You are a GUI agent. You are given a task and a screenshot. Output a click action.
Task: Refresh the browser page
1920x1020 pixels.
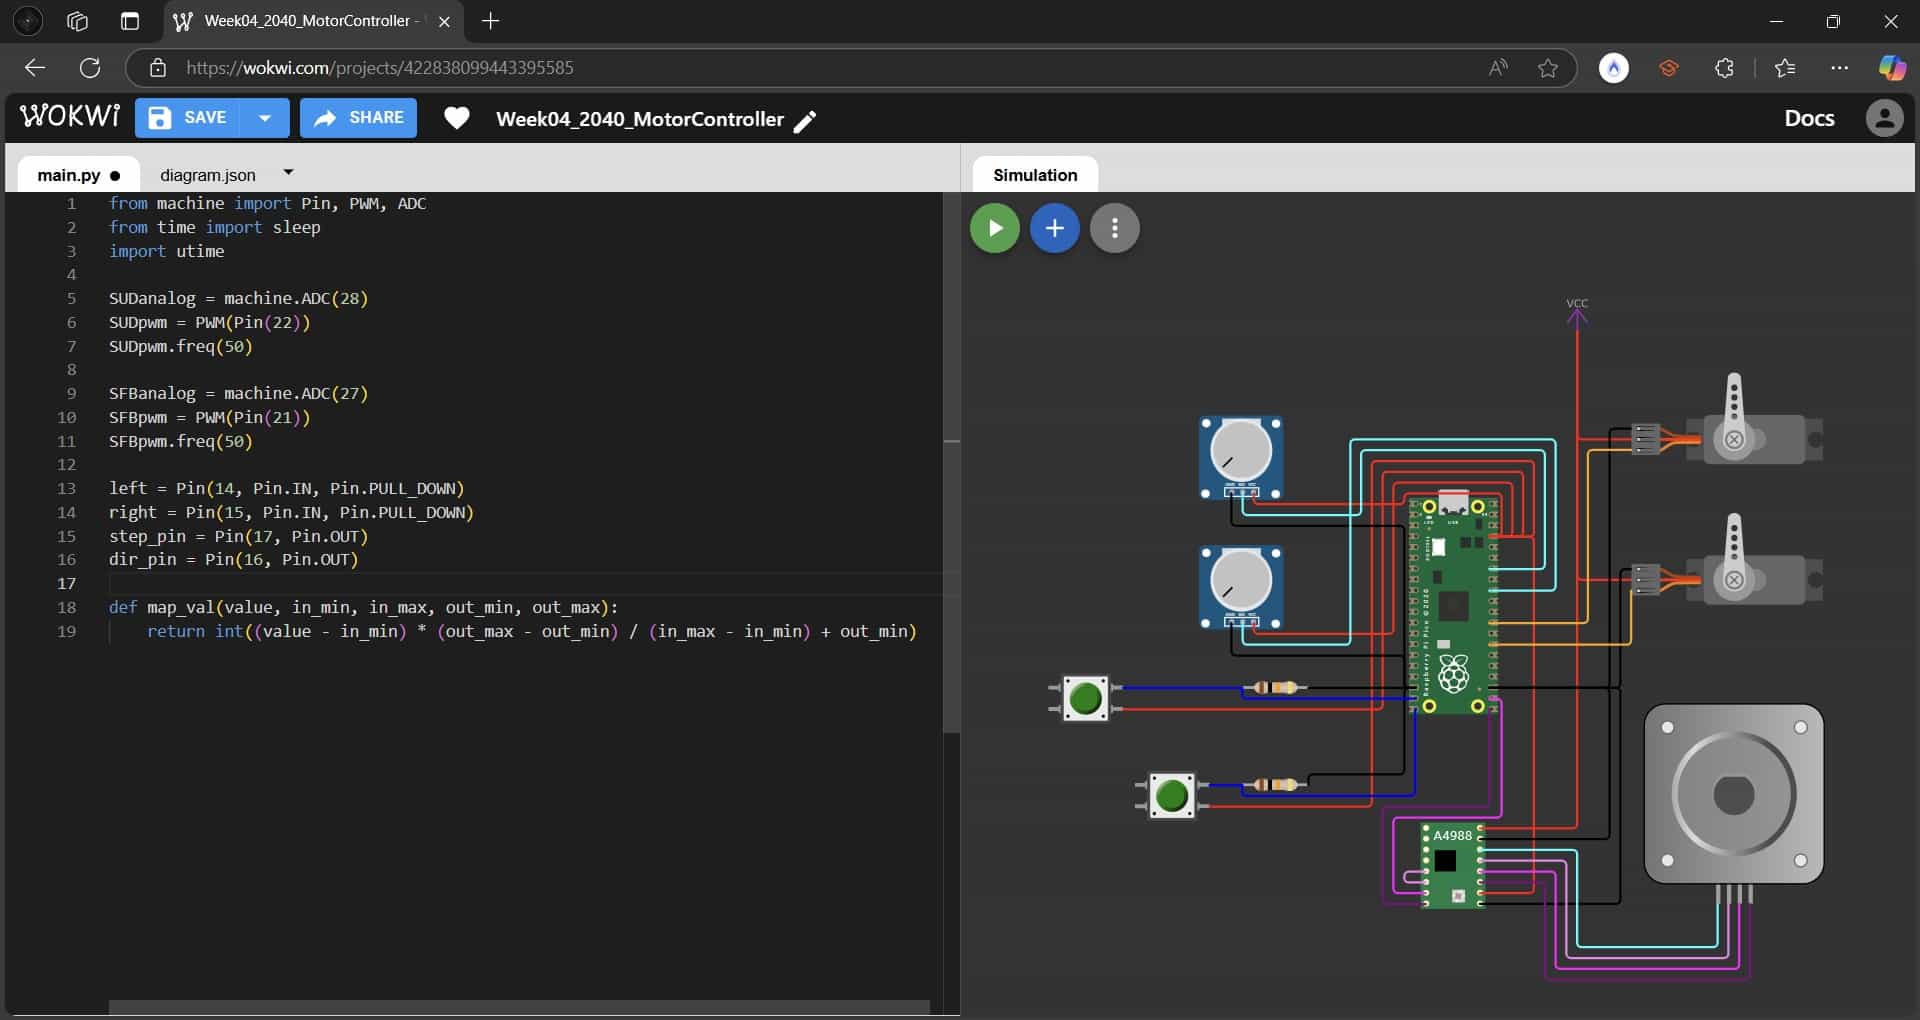click(x=90, y=68)
